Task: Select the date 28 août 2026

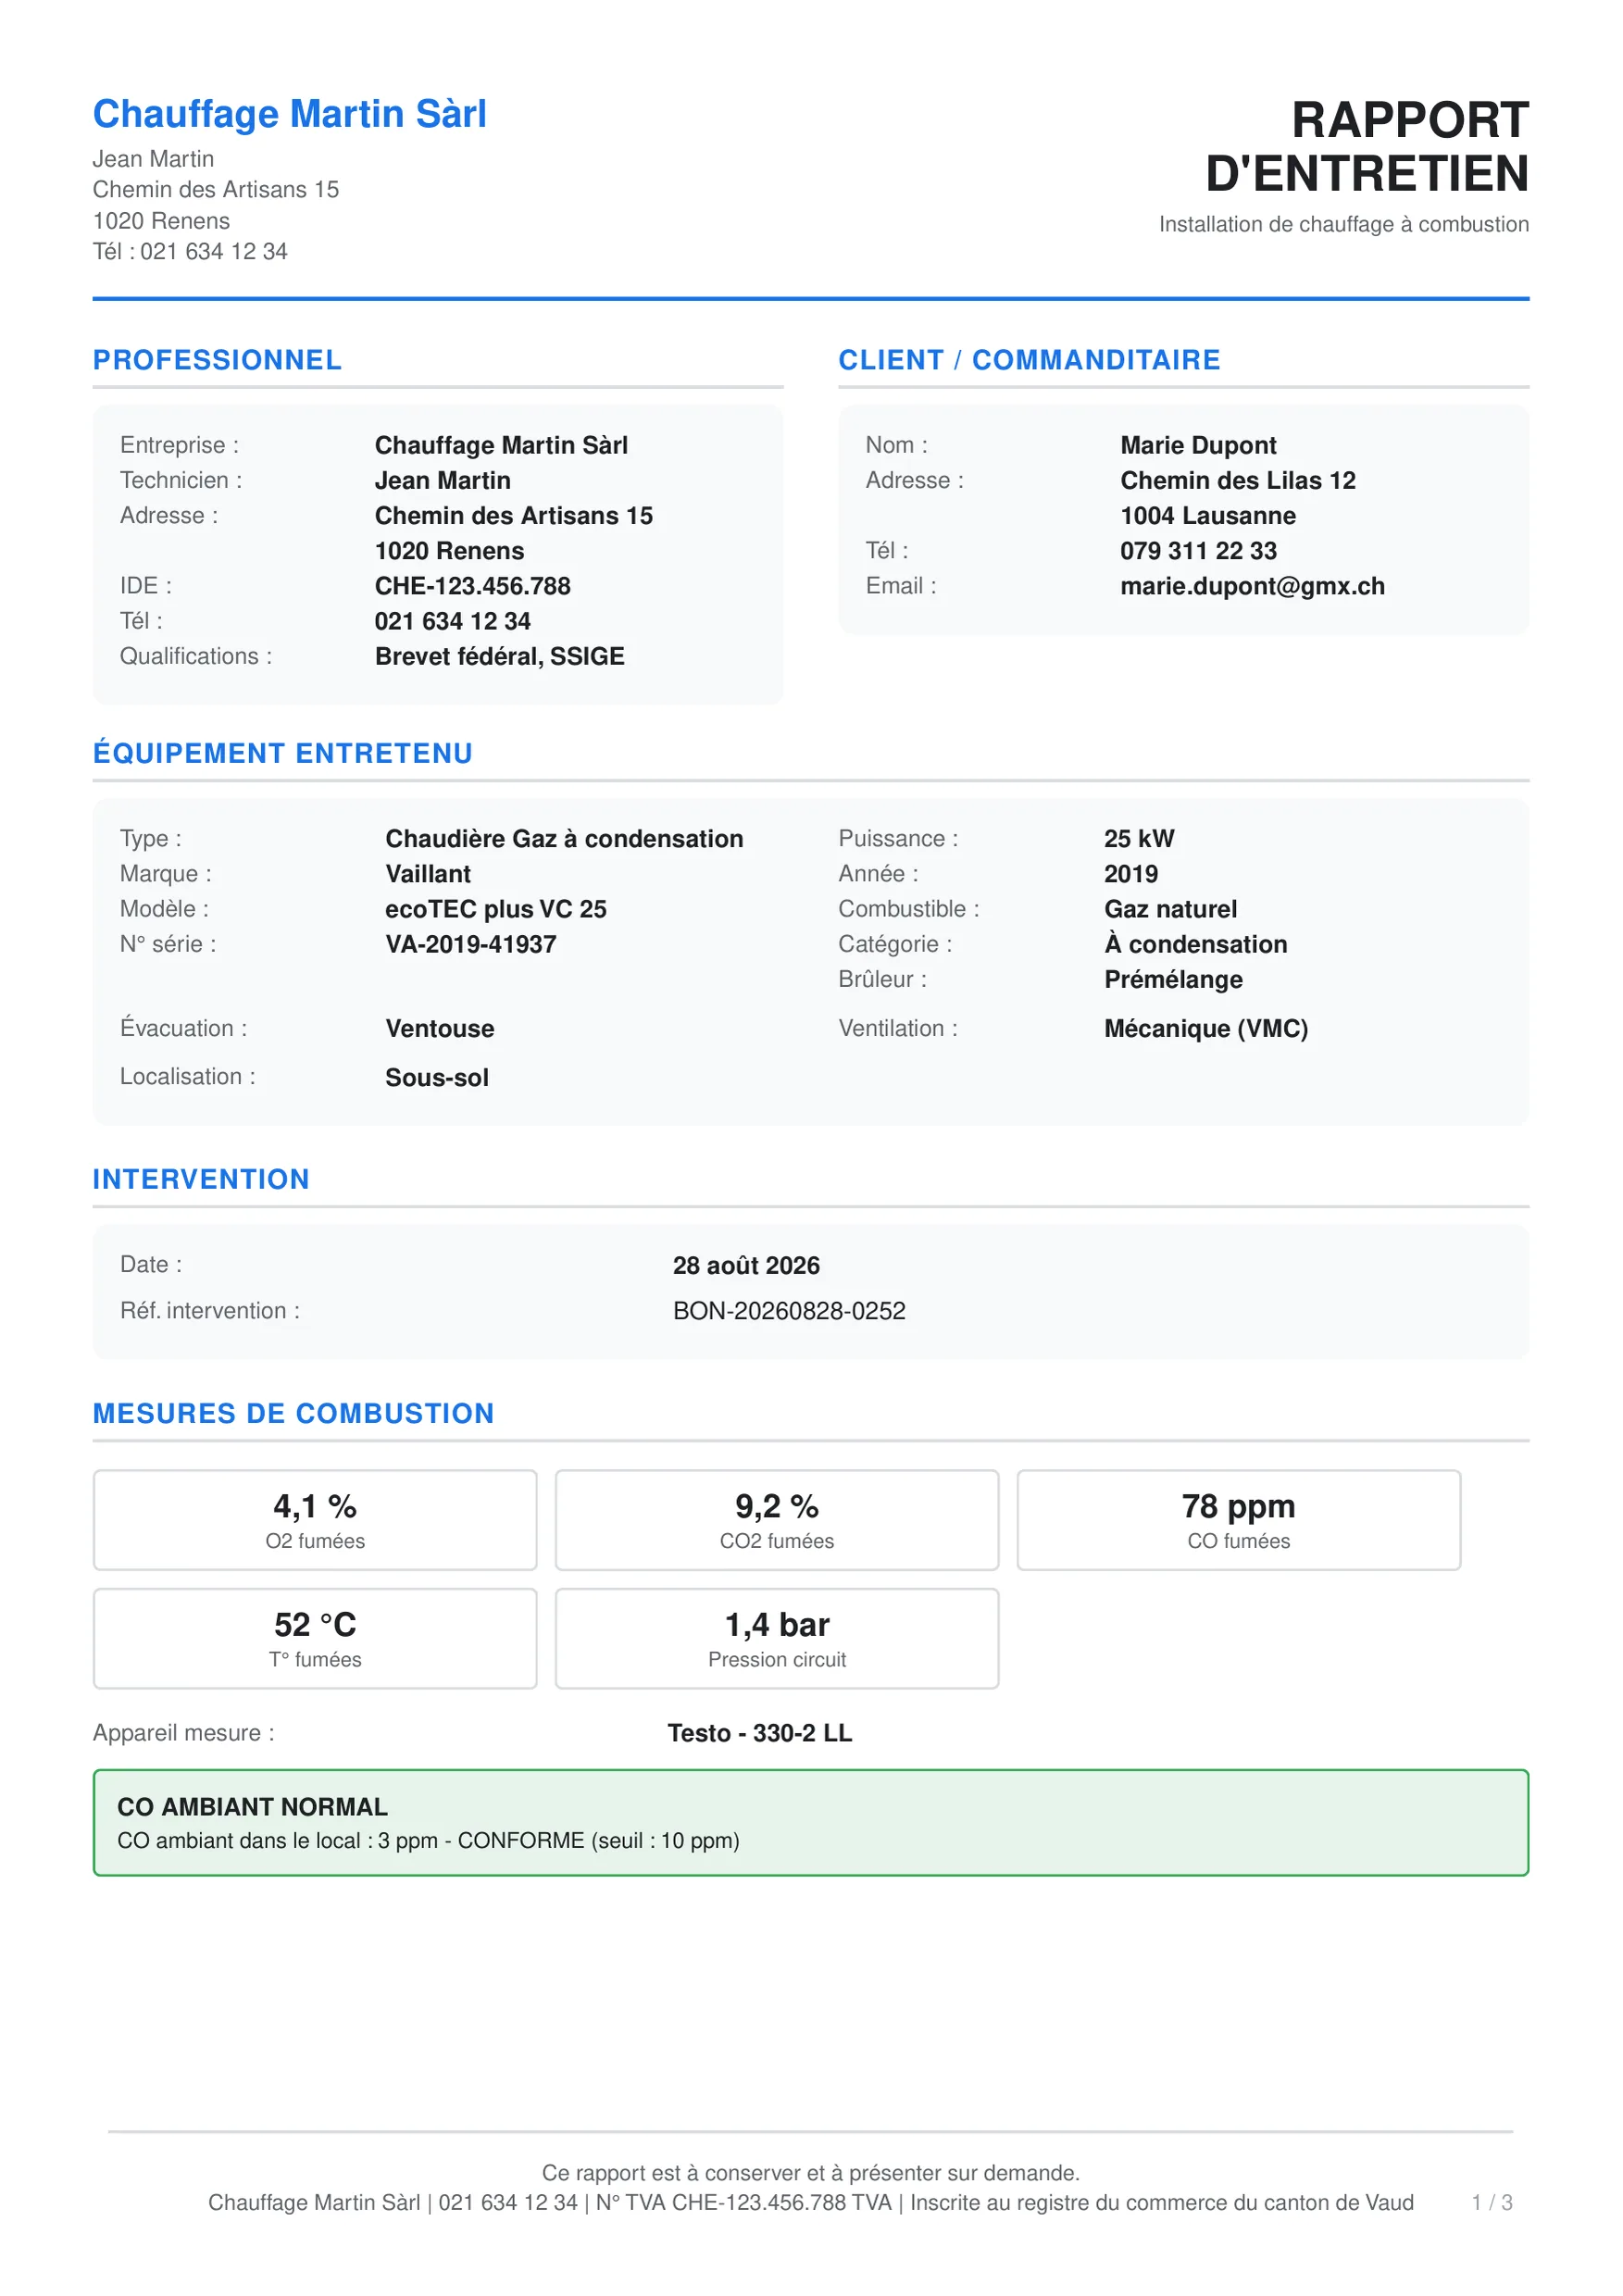Action: coord(746,1266)
